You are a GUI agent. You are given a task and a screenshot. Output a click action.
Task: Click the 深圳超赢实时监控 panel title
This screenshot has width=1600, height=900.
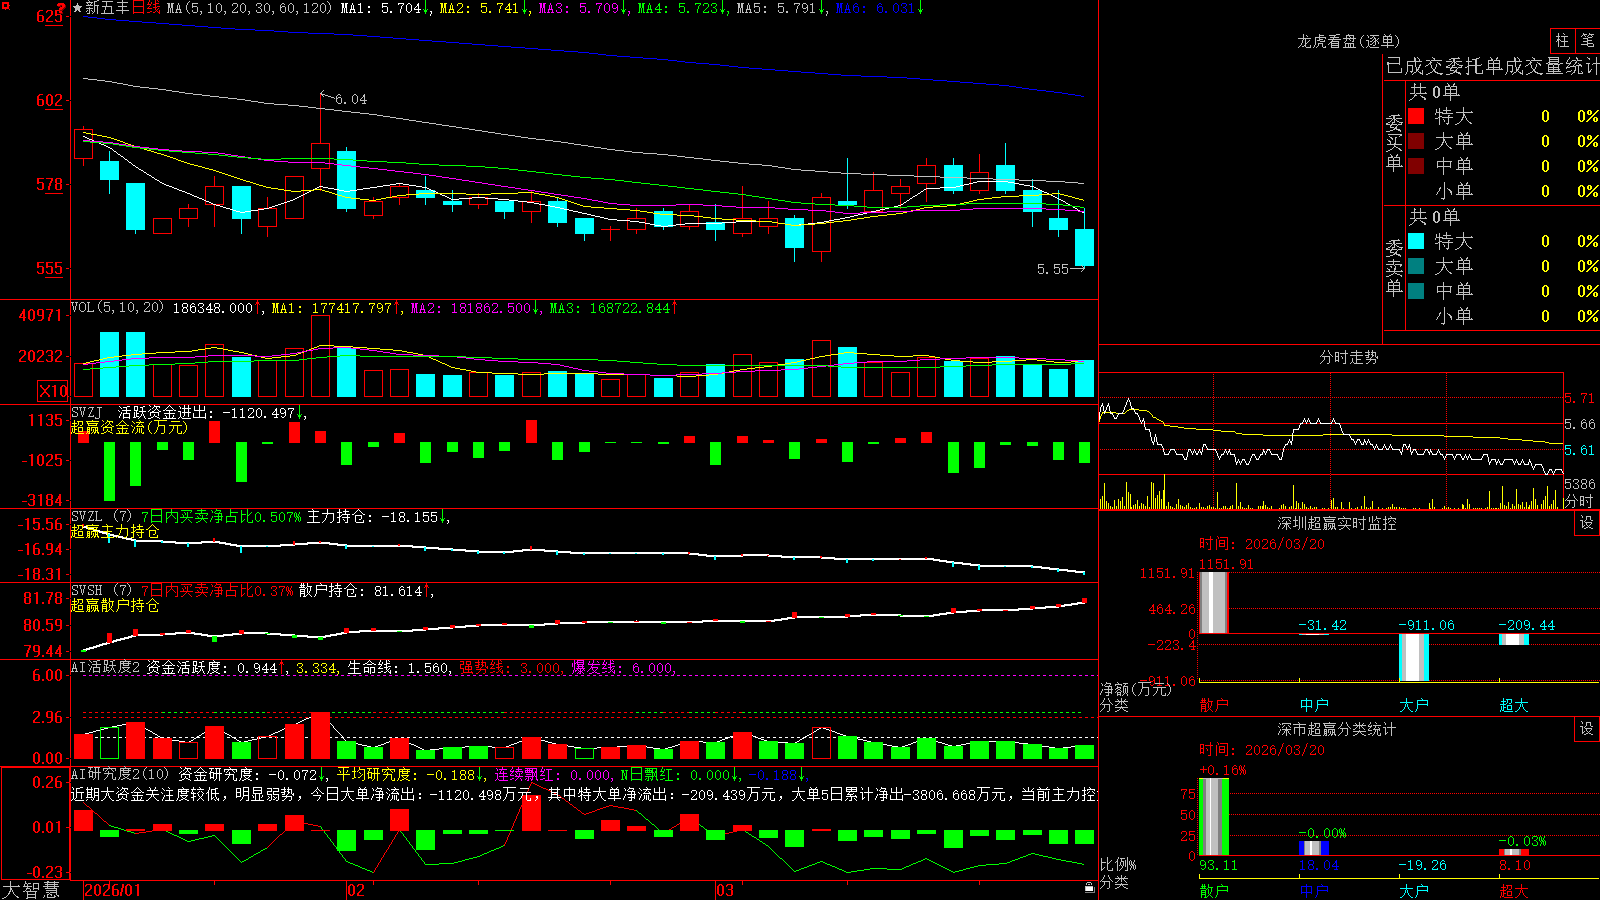[x=1336, y=523]
